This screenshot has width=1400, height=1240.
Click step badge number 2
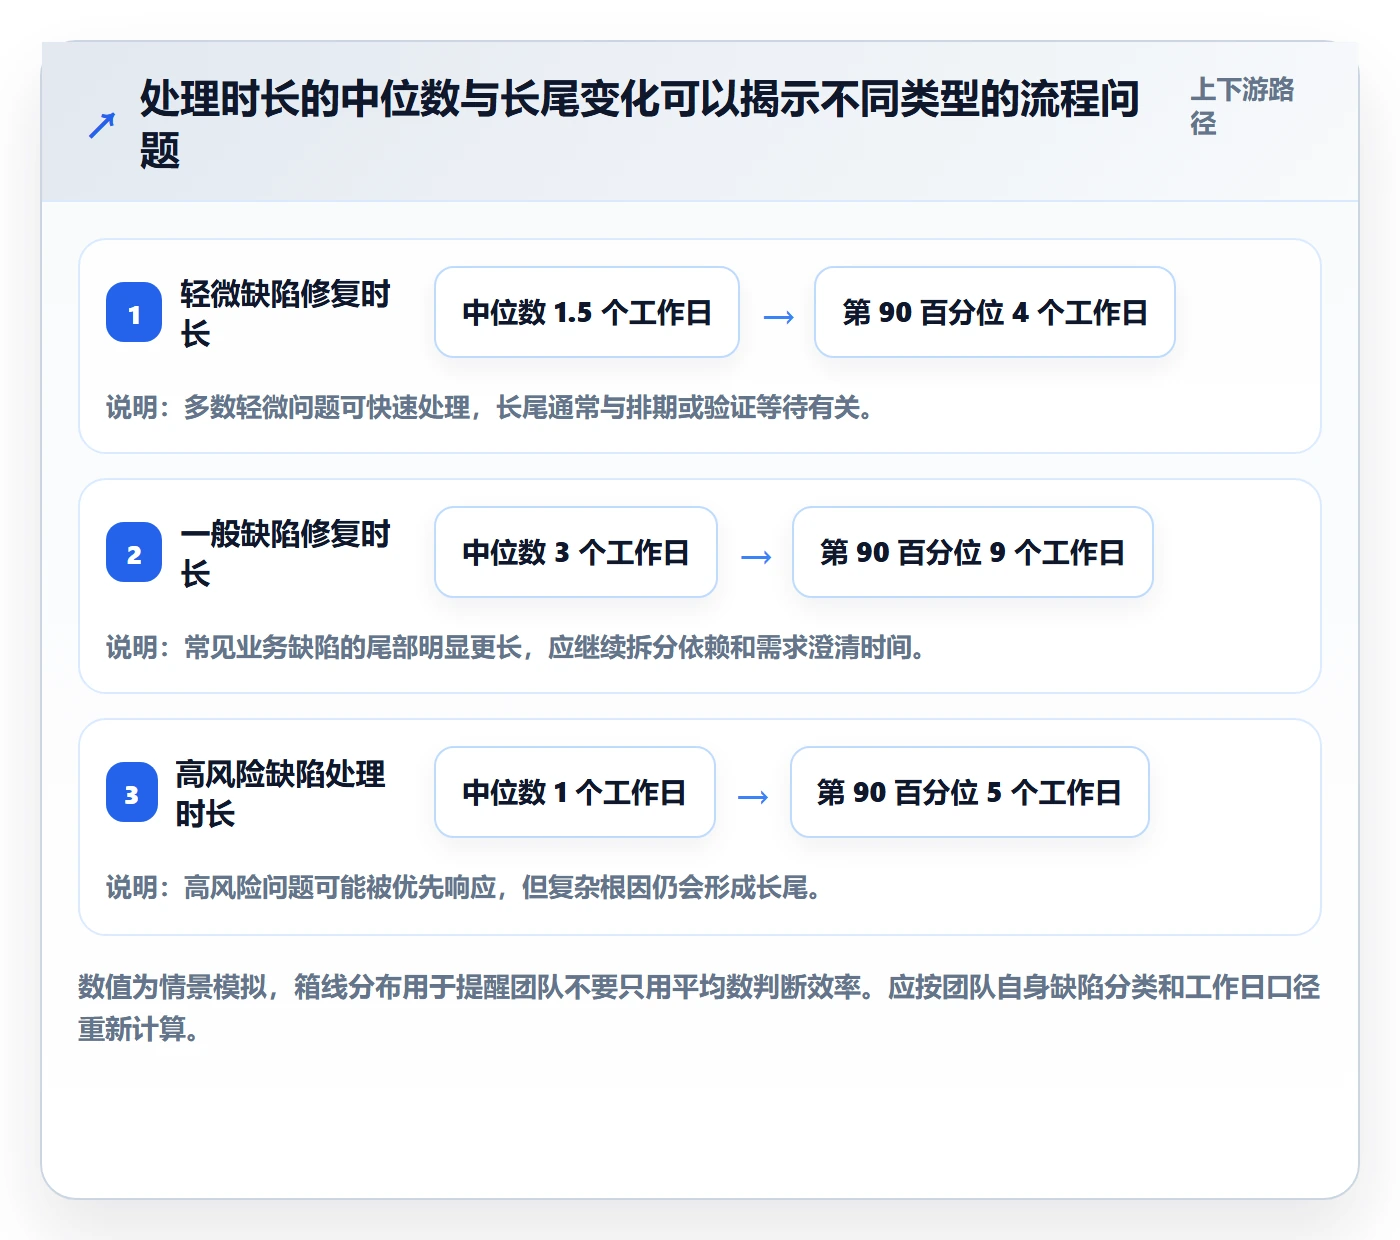coord(134,553)
